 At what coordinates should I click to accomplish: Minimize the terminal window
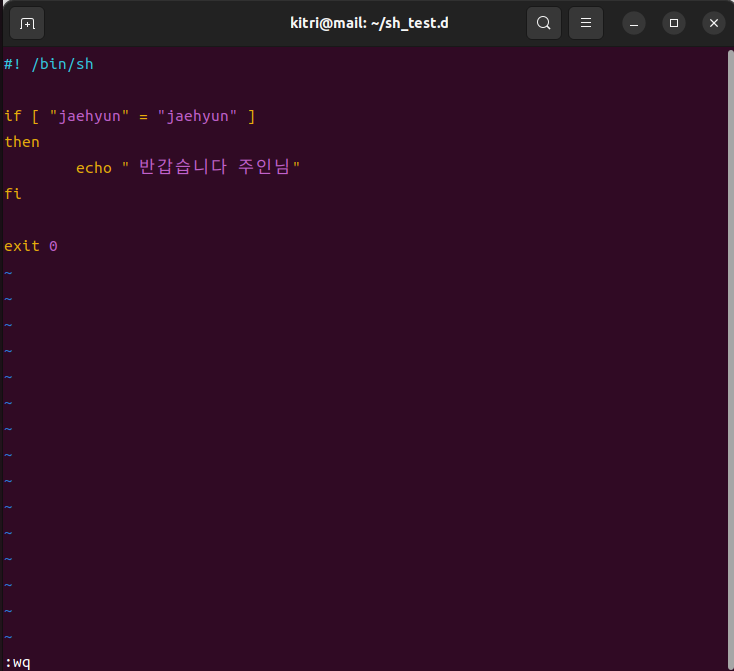pyautogui.click(x=634, y=23)
